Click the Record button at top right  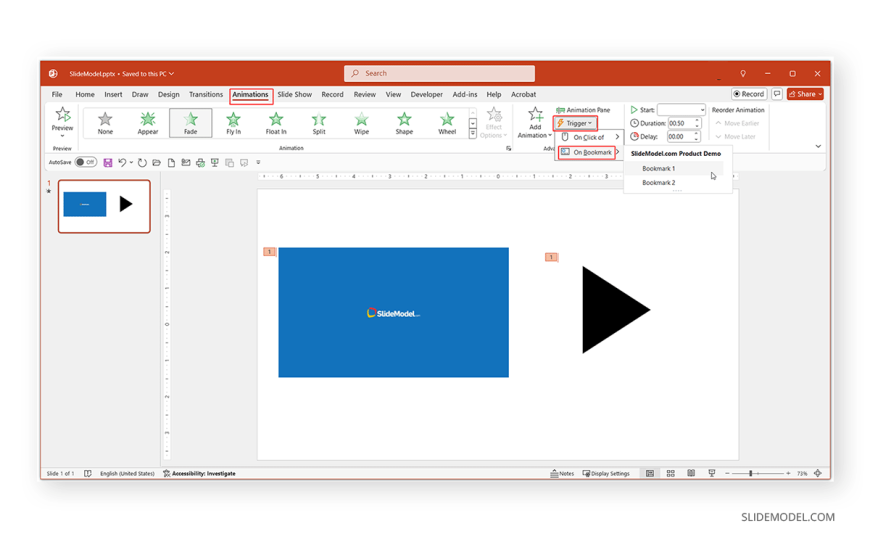click(748, 94)
